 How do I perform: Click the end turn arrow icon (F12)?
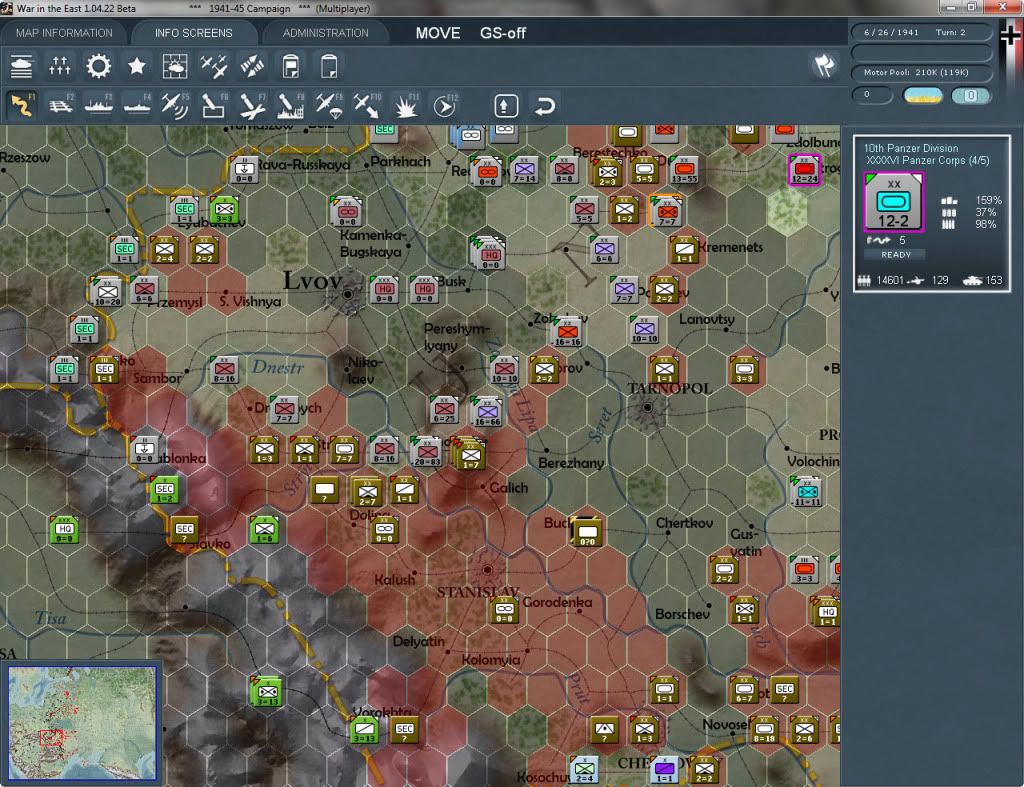(x=444, y=105)
